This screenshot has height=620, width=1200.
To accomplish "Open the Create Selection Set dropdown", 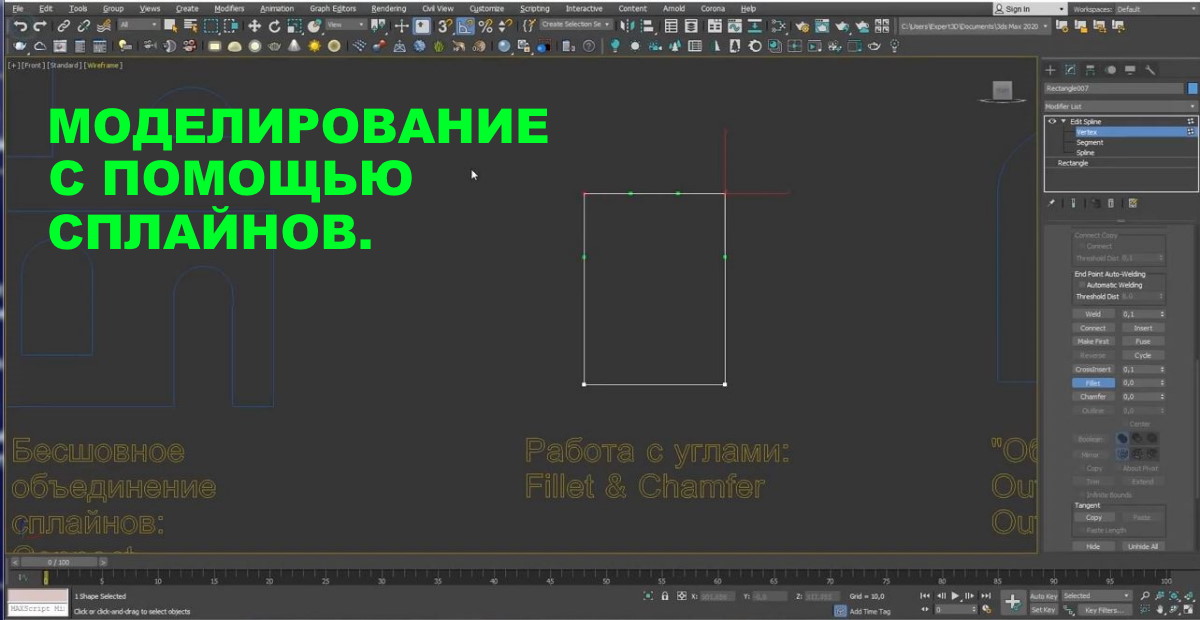I will 576,24.
